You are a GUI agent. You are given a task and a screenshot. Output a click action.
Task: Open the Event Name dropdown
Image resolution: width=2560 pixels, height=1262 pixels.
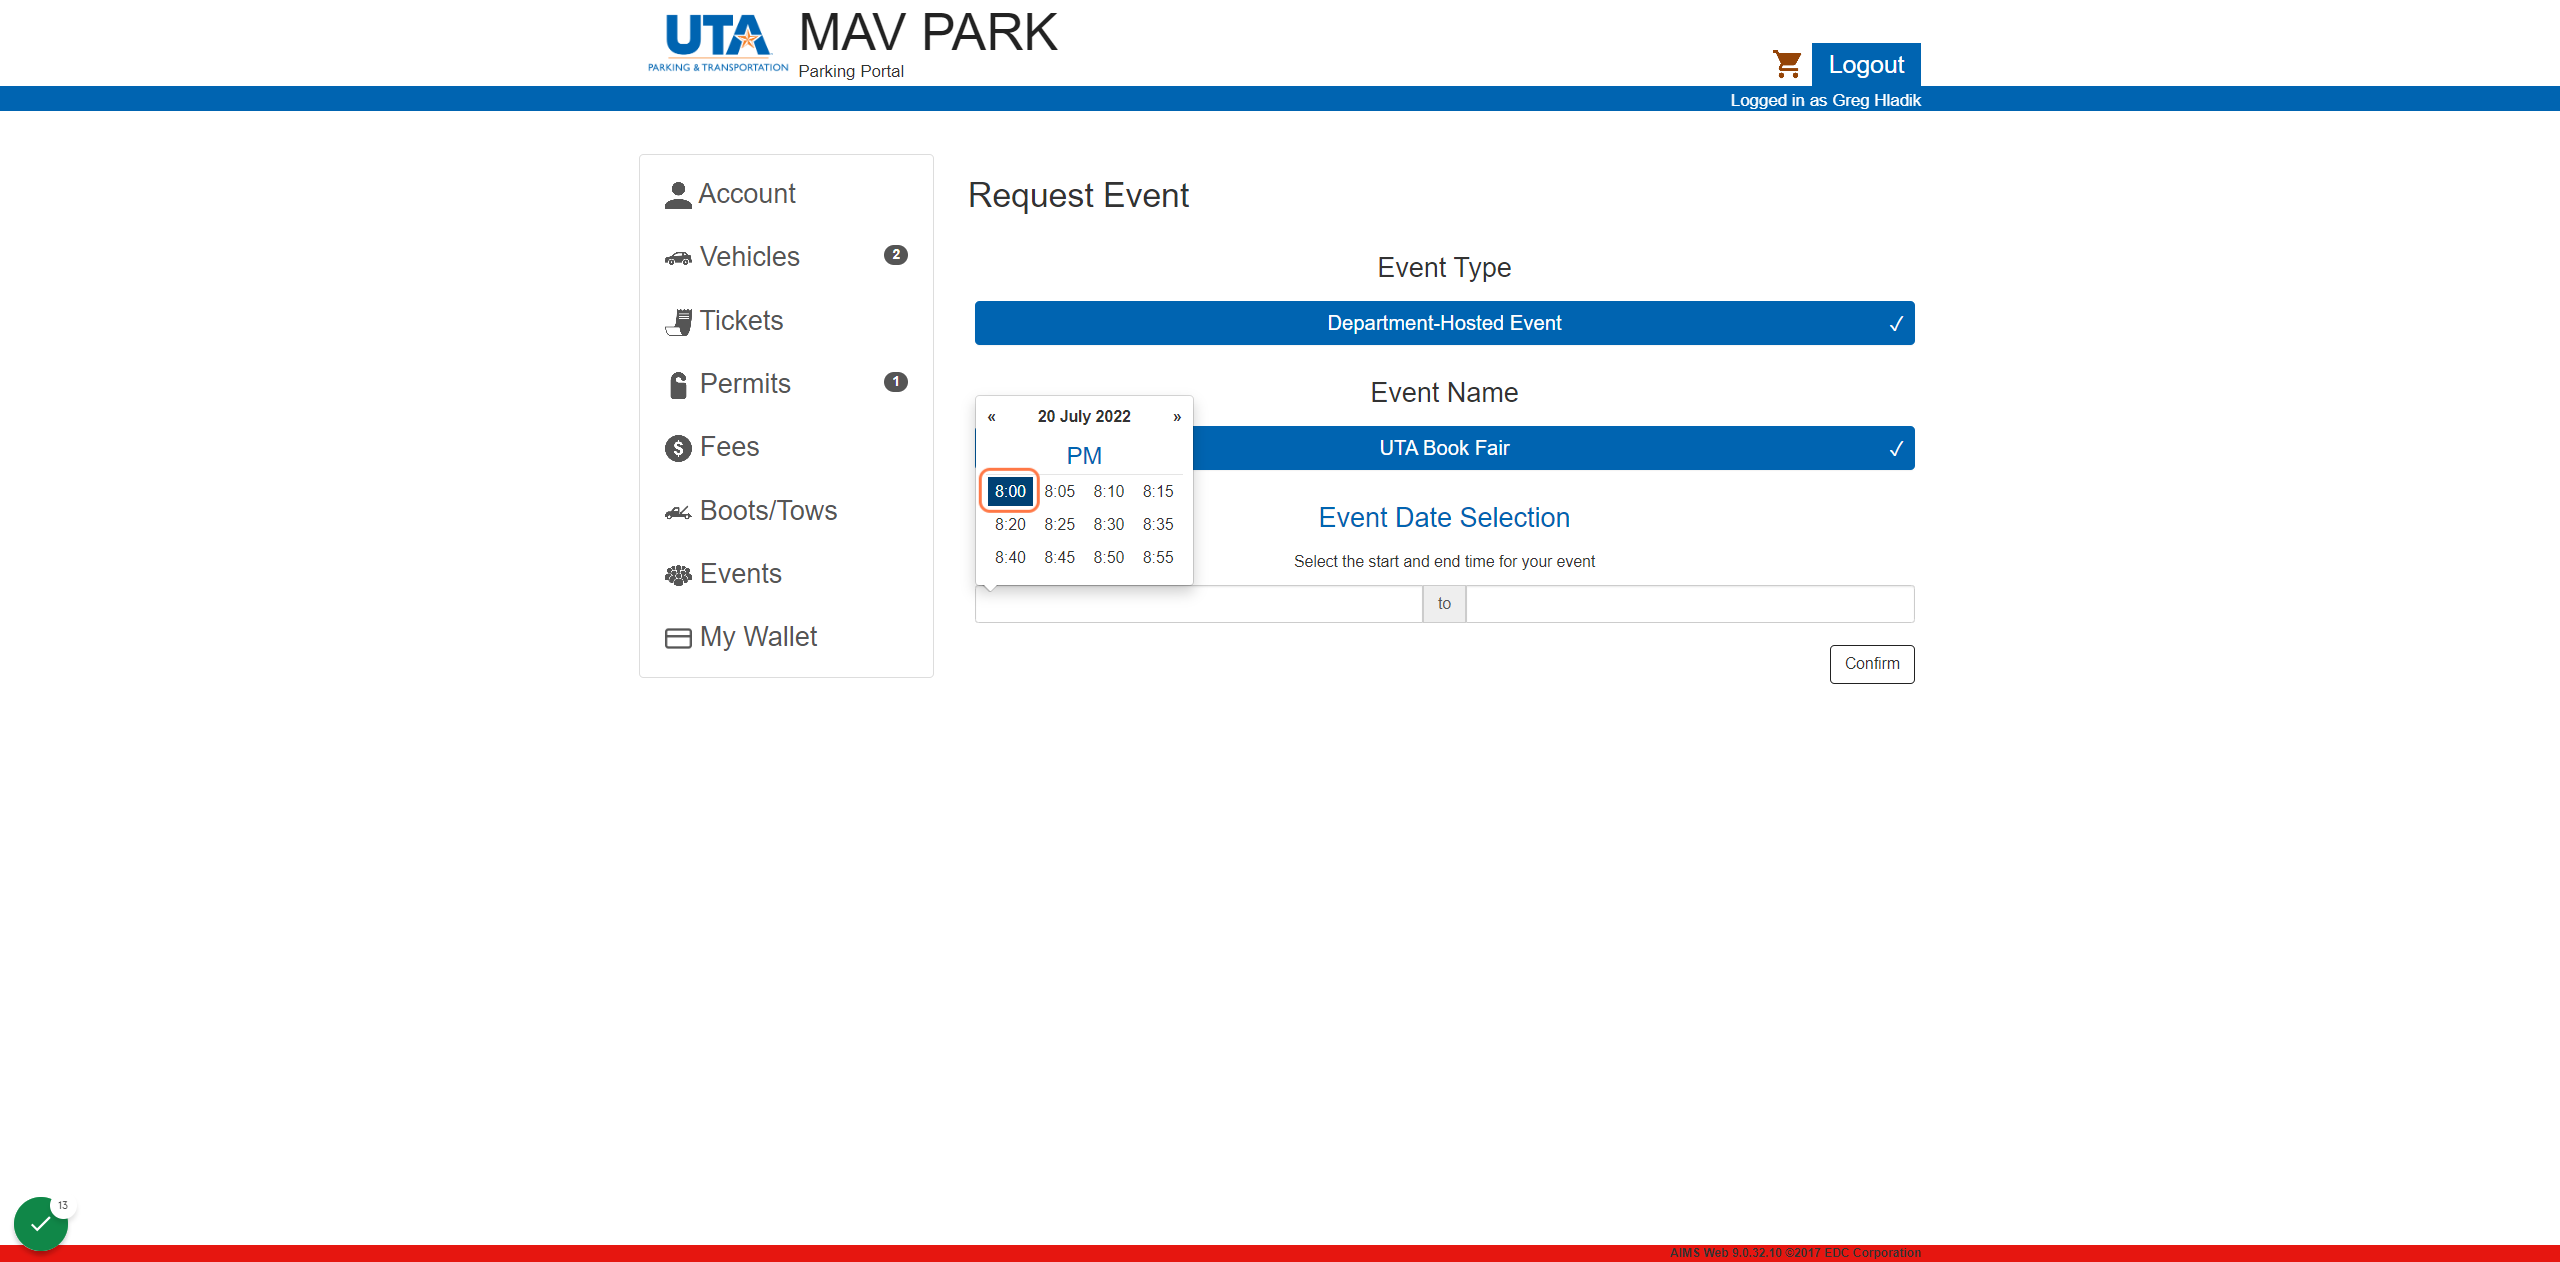[1444, 448]
